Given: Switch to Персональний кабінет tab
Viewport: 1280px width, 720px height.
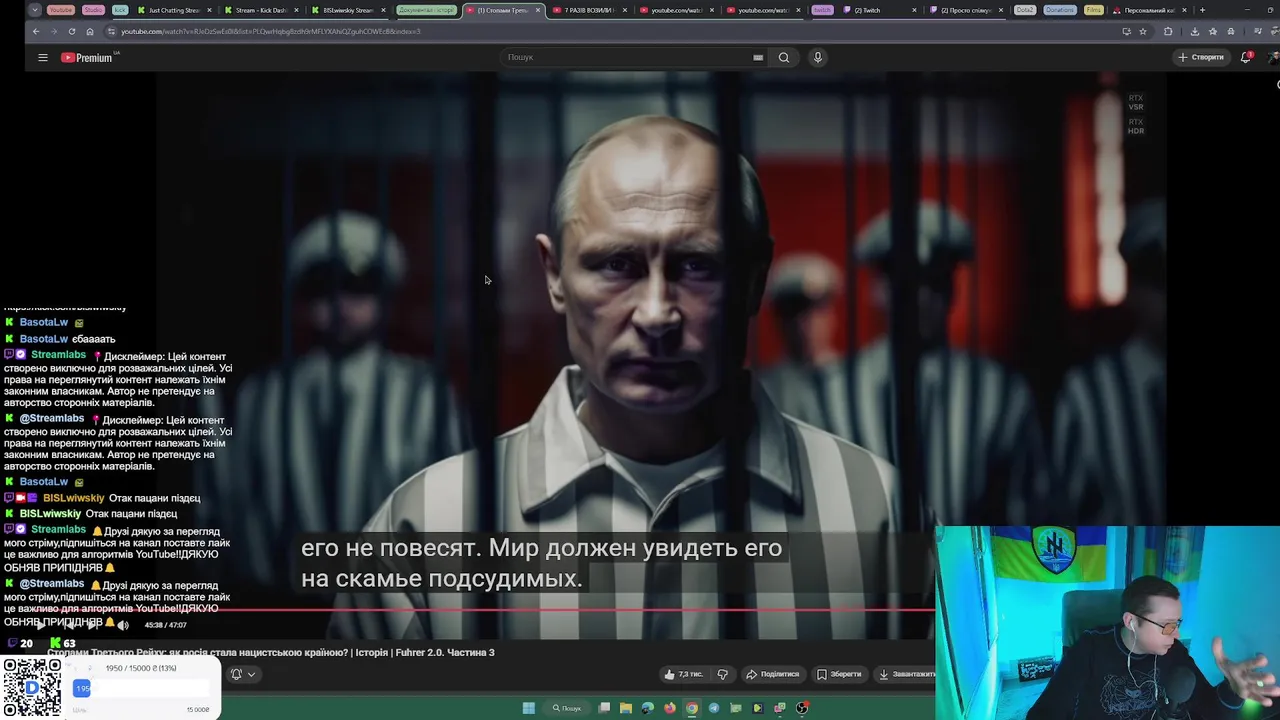Looking at the screenshot, I should click(x=1148, y=10).
